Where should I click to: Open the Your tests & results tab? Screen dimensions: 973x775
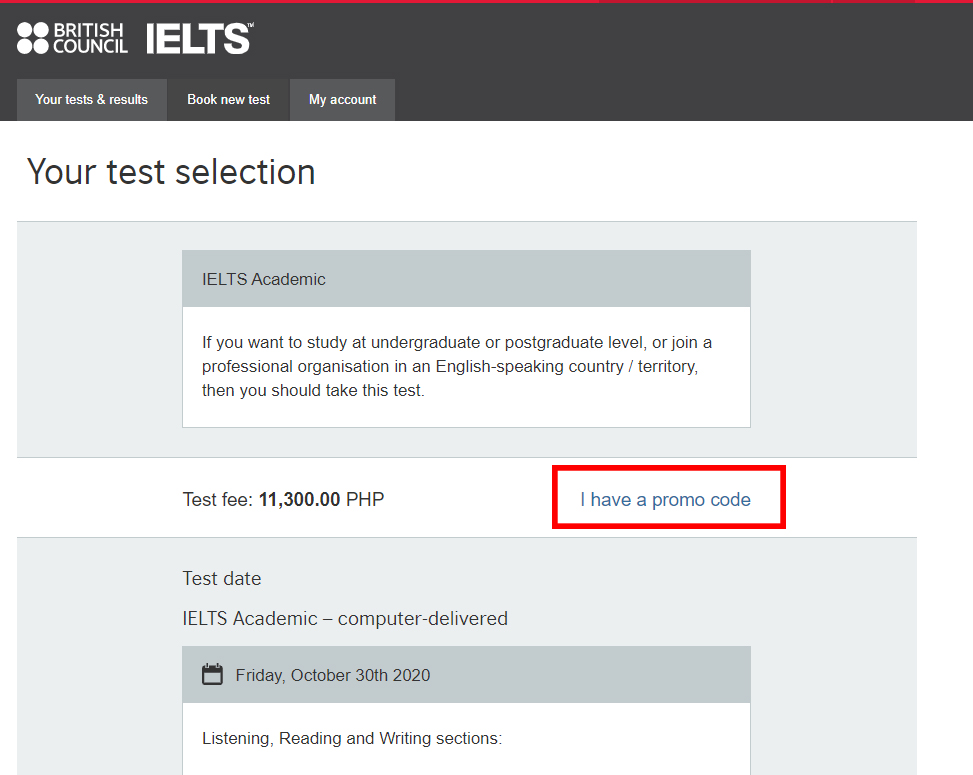point(92,99)
